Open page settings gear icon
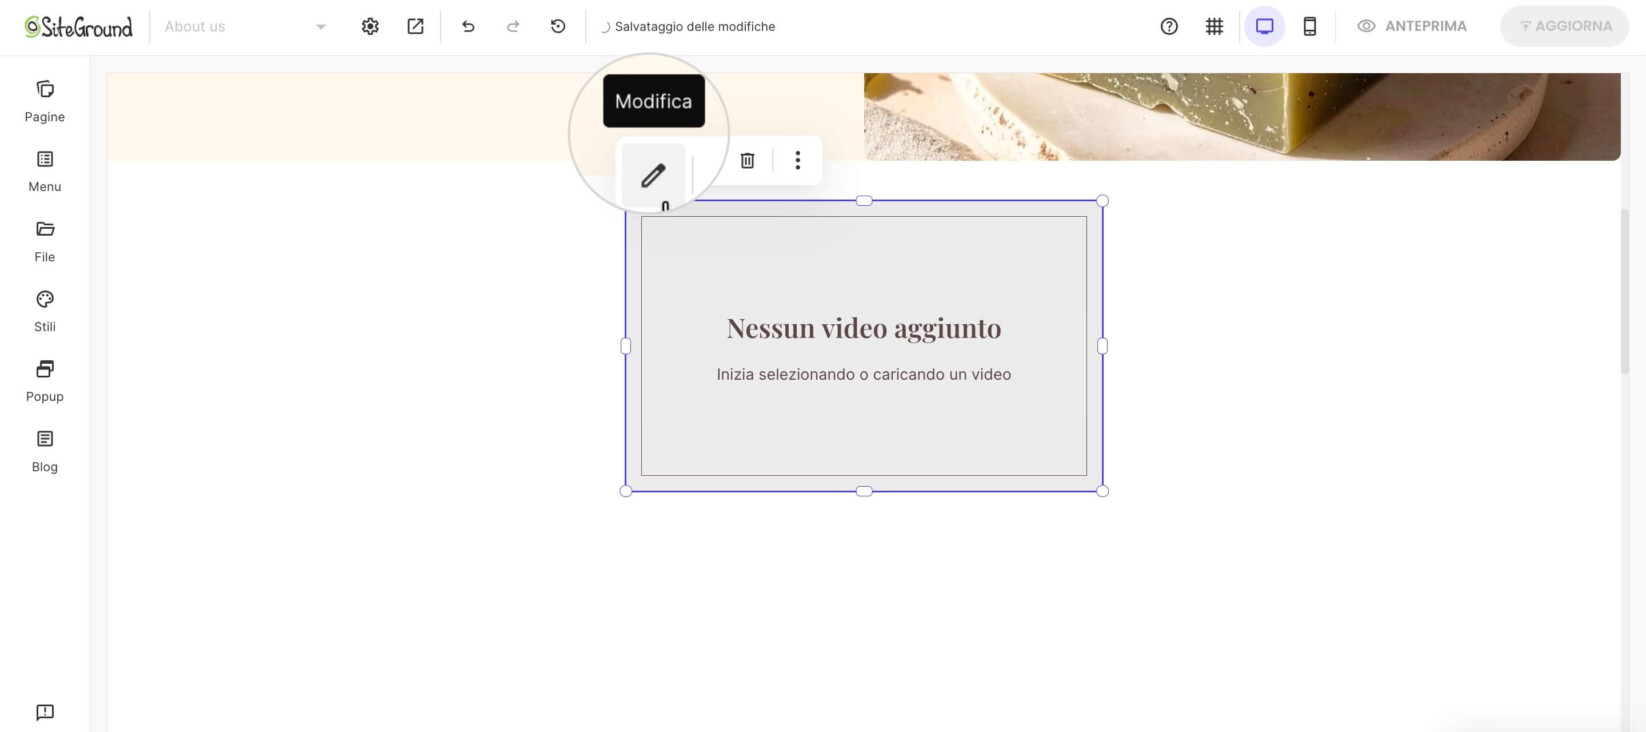The width and height of the screenshot is (1646, 732). pyautogui.click(x=370, y=27)
